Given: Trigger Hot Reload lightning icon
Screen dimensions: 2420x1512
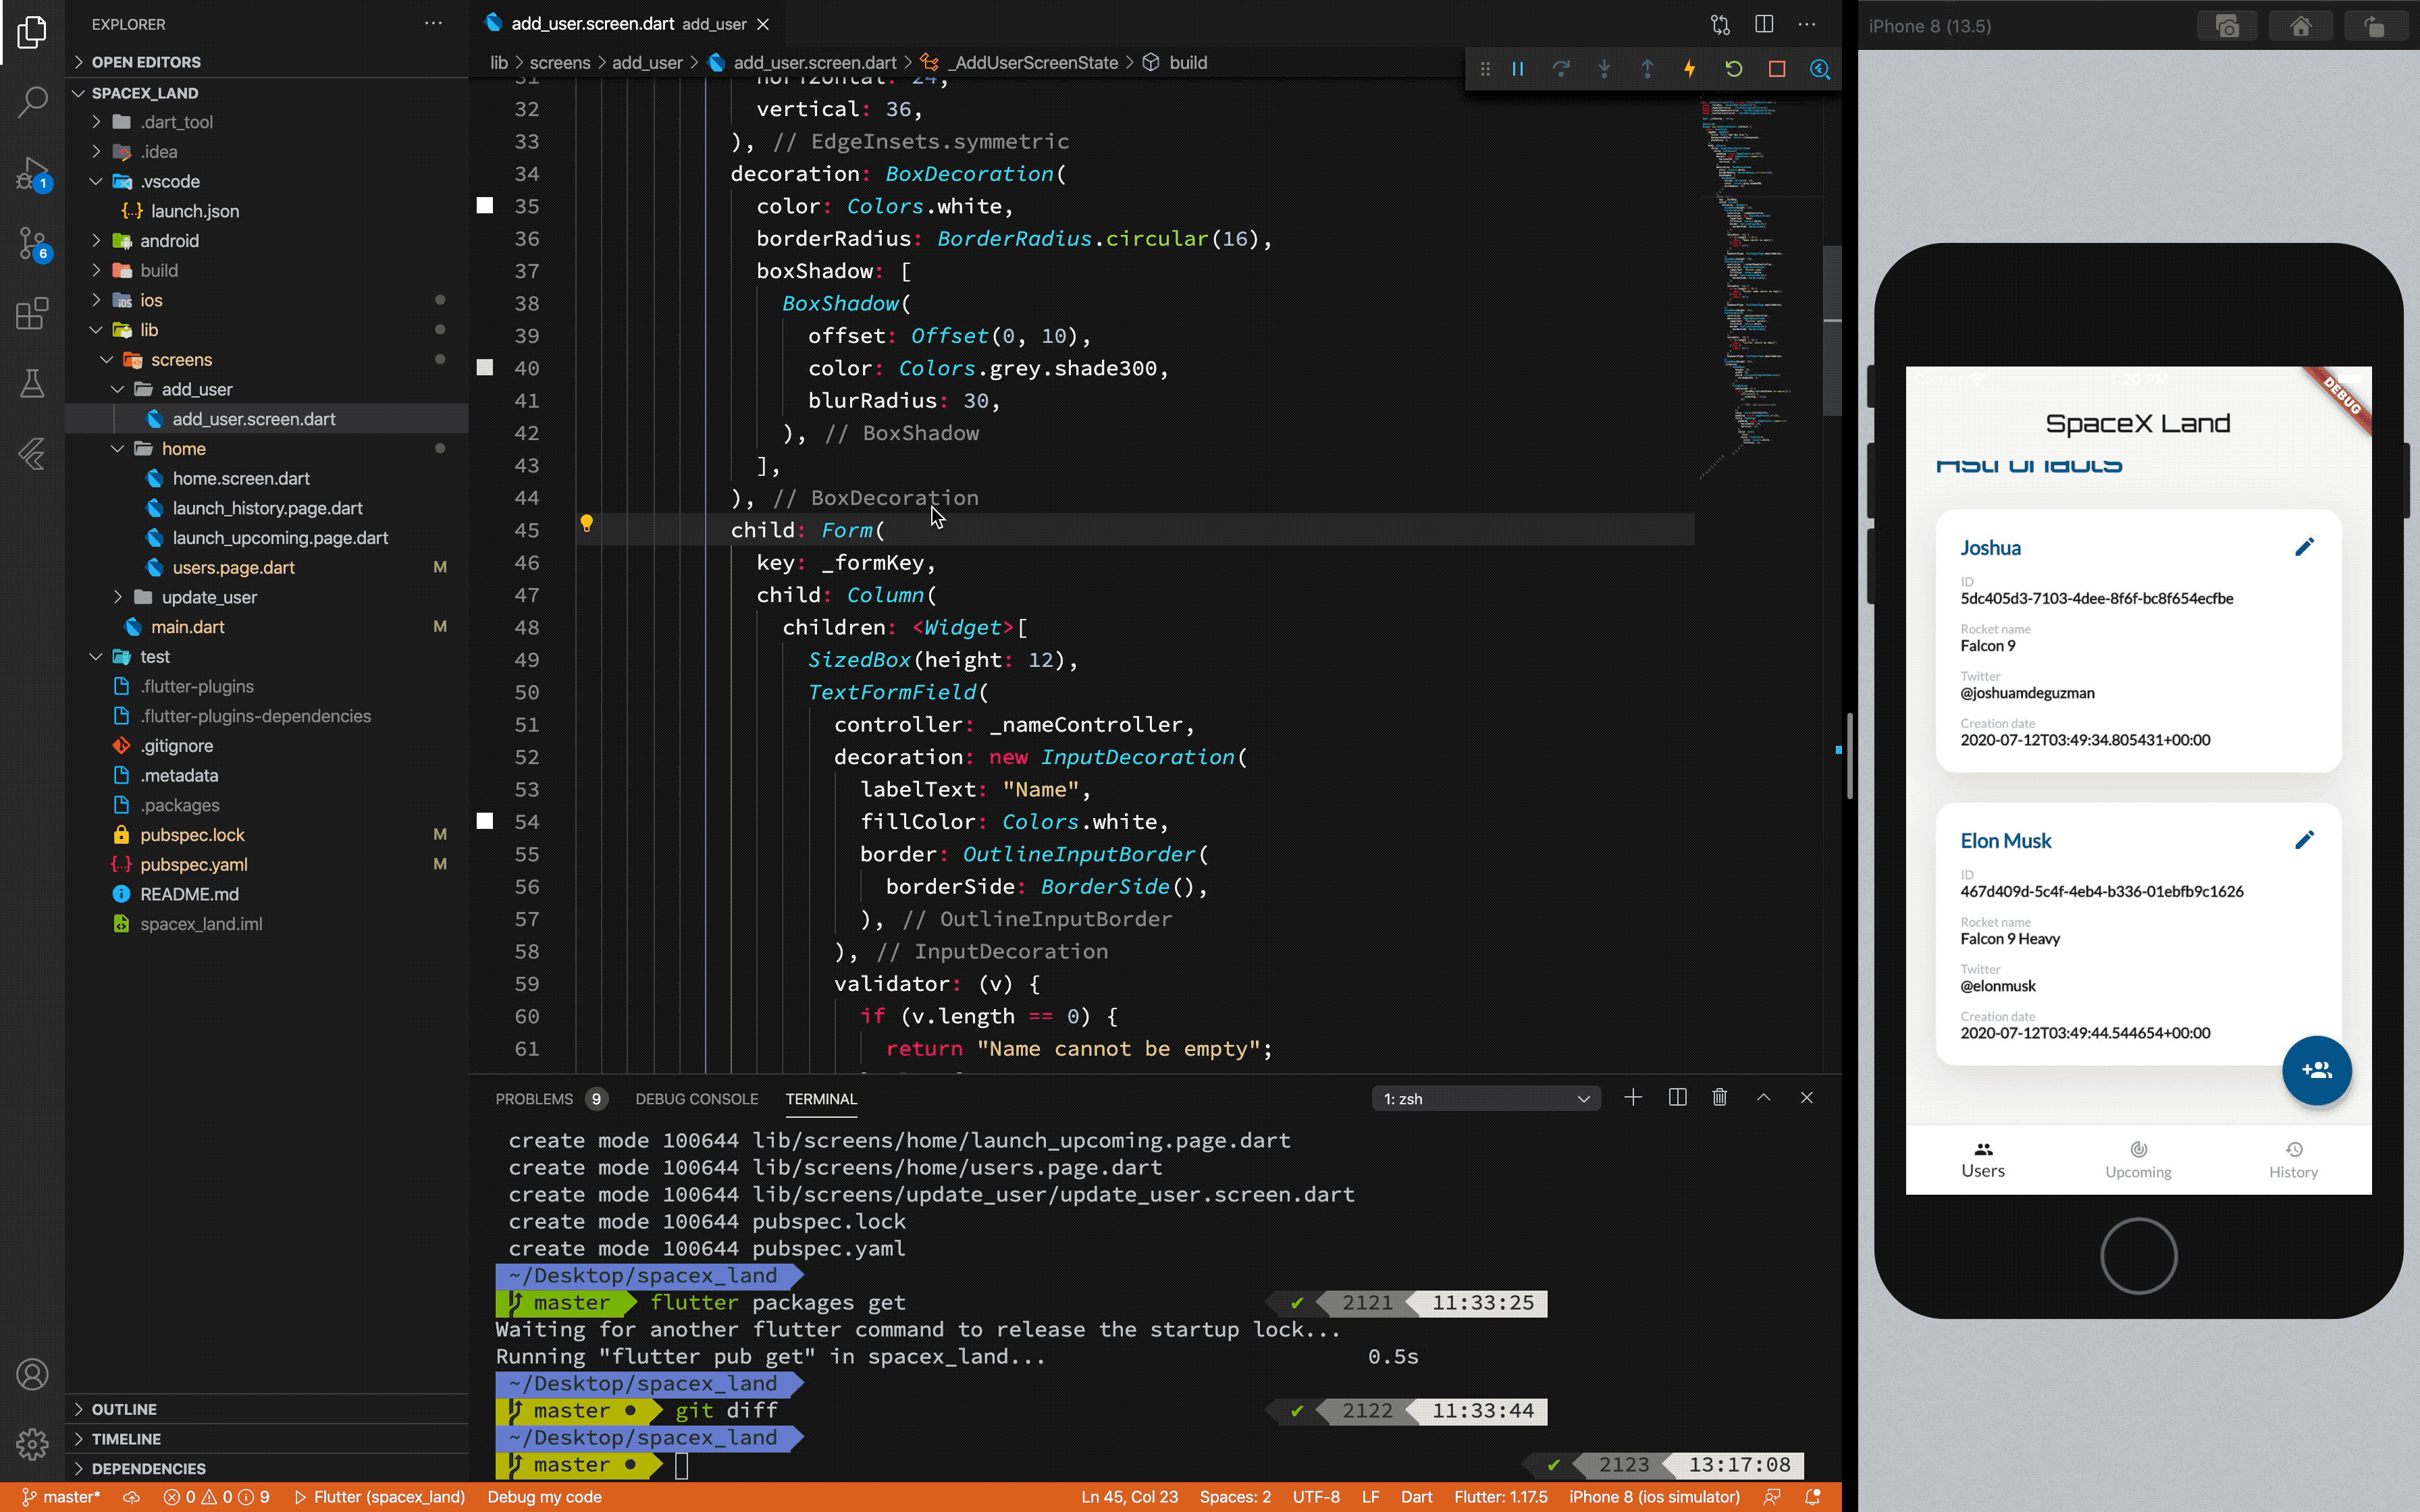Looking at the screenshot, I should [1690, 69].
